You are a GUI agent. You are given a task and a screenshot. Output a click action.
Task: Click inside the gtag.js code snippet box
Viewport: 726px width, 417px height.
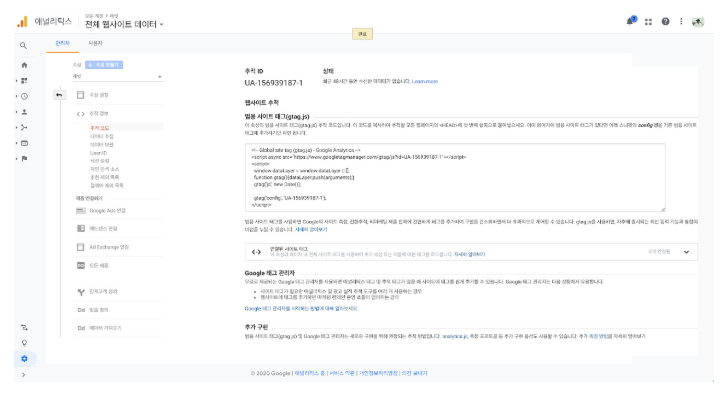pos(455,178)
